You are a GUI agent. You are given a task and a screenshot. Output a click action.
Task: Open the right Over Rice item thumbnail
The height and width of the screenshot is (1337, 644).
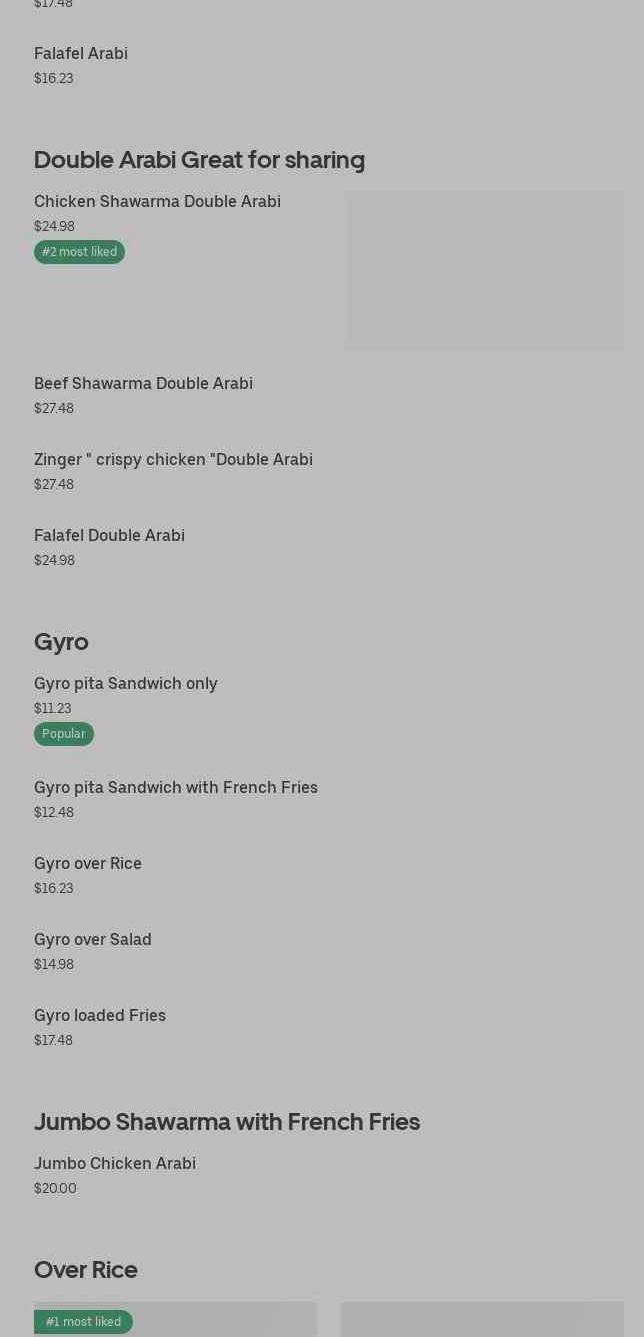point(482,1320)
